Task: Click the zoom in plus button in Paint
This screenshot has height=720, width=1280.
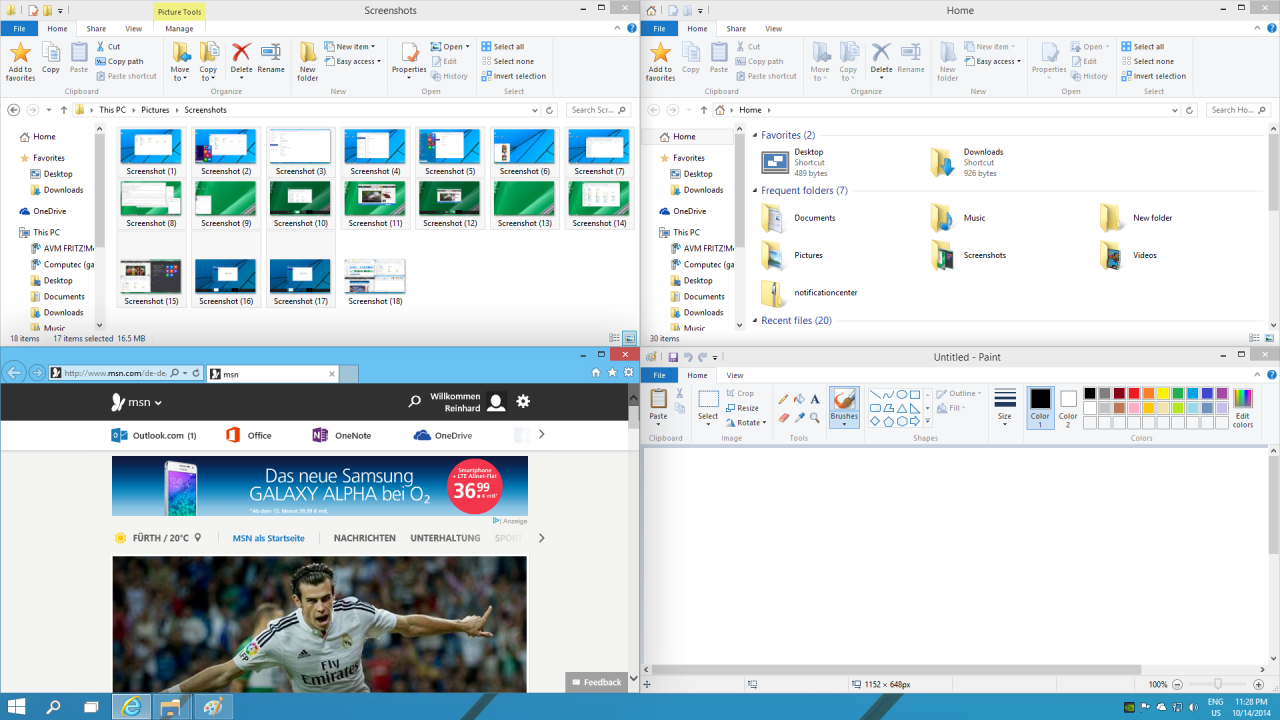Action: (x=1257, y=684)
